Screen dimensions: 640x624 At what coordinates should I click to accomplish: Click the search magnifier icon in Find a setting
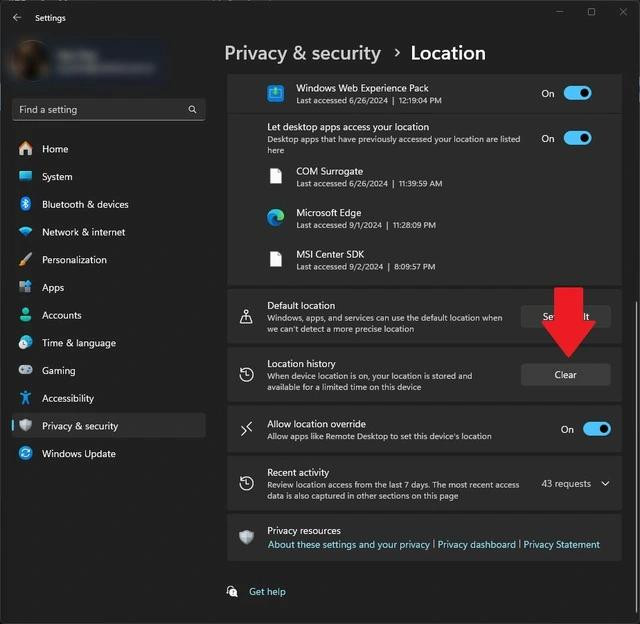point(191,109)
